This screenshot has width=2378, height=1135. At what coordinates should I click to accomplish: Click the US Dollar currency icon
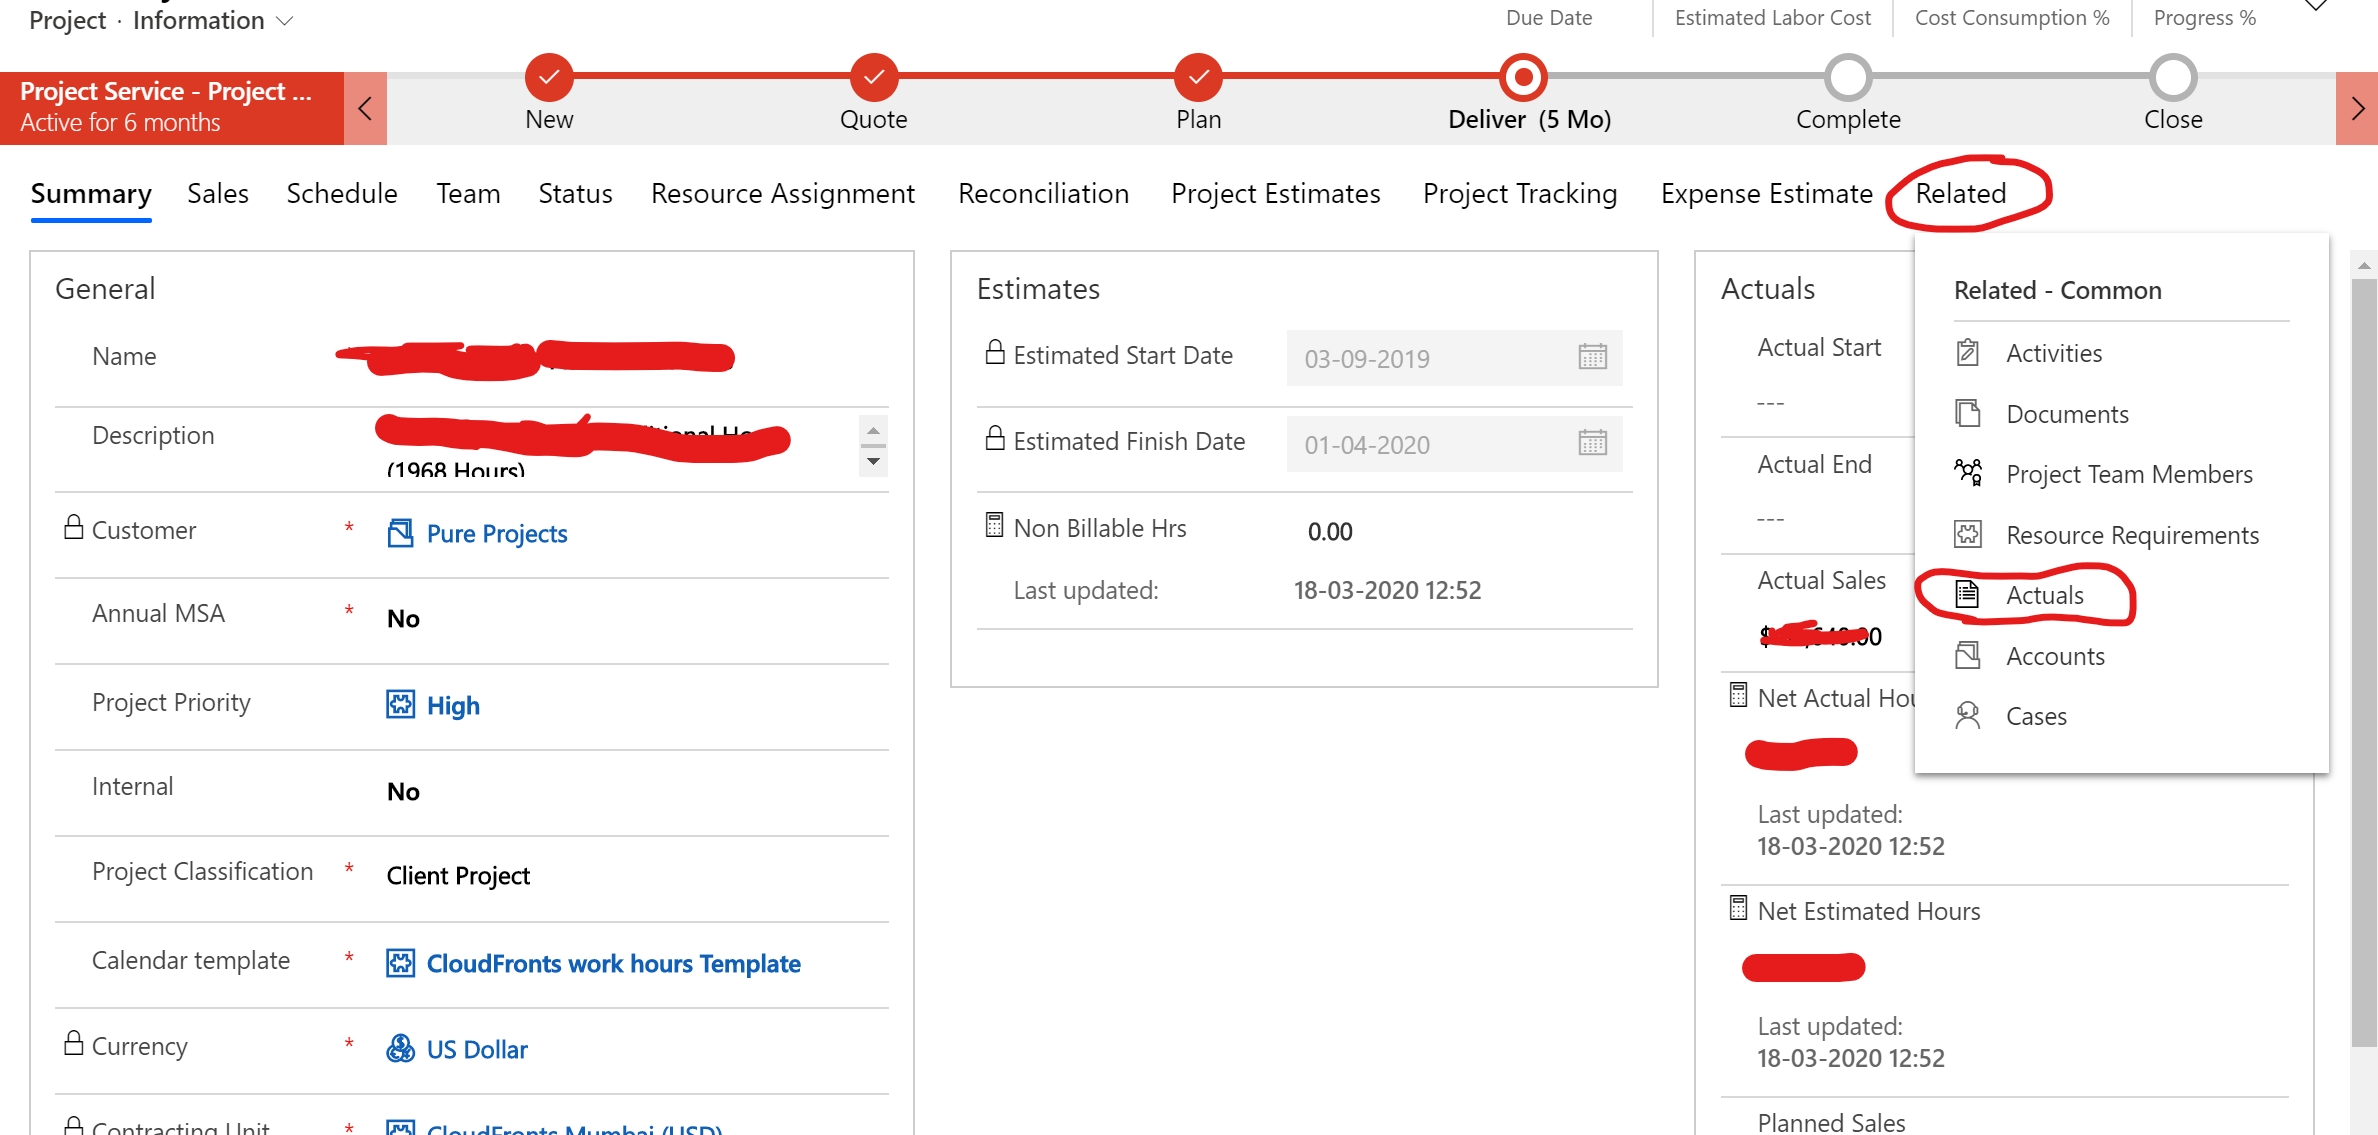pos(400,1049)
